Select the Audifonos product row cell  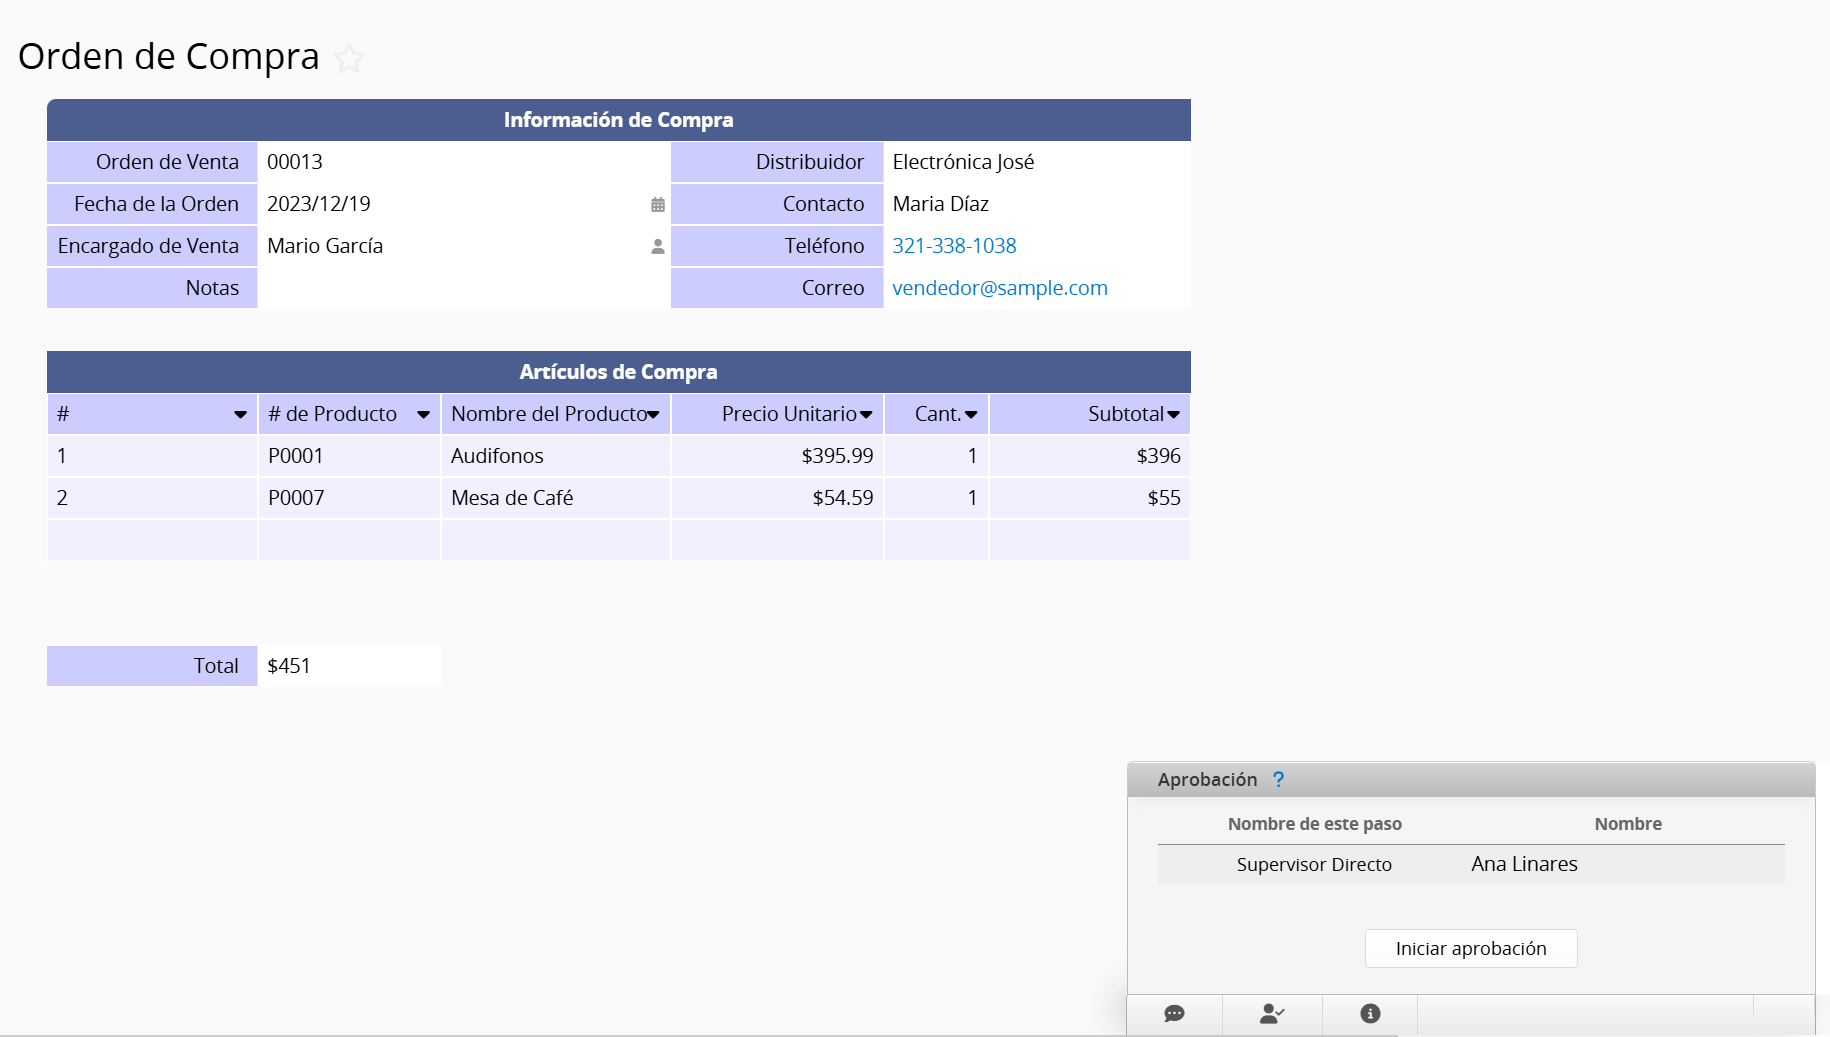(554, 456)
